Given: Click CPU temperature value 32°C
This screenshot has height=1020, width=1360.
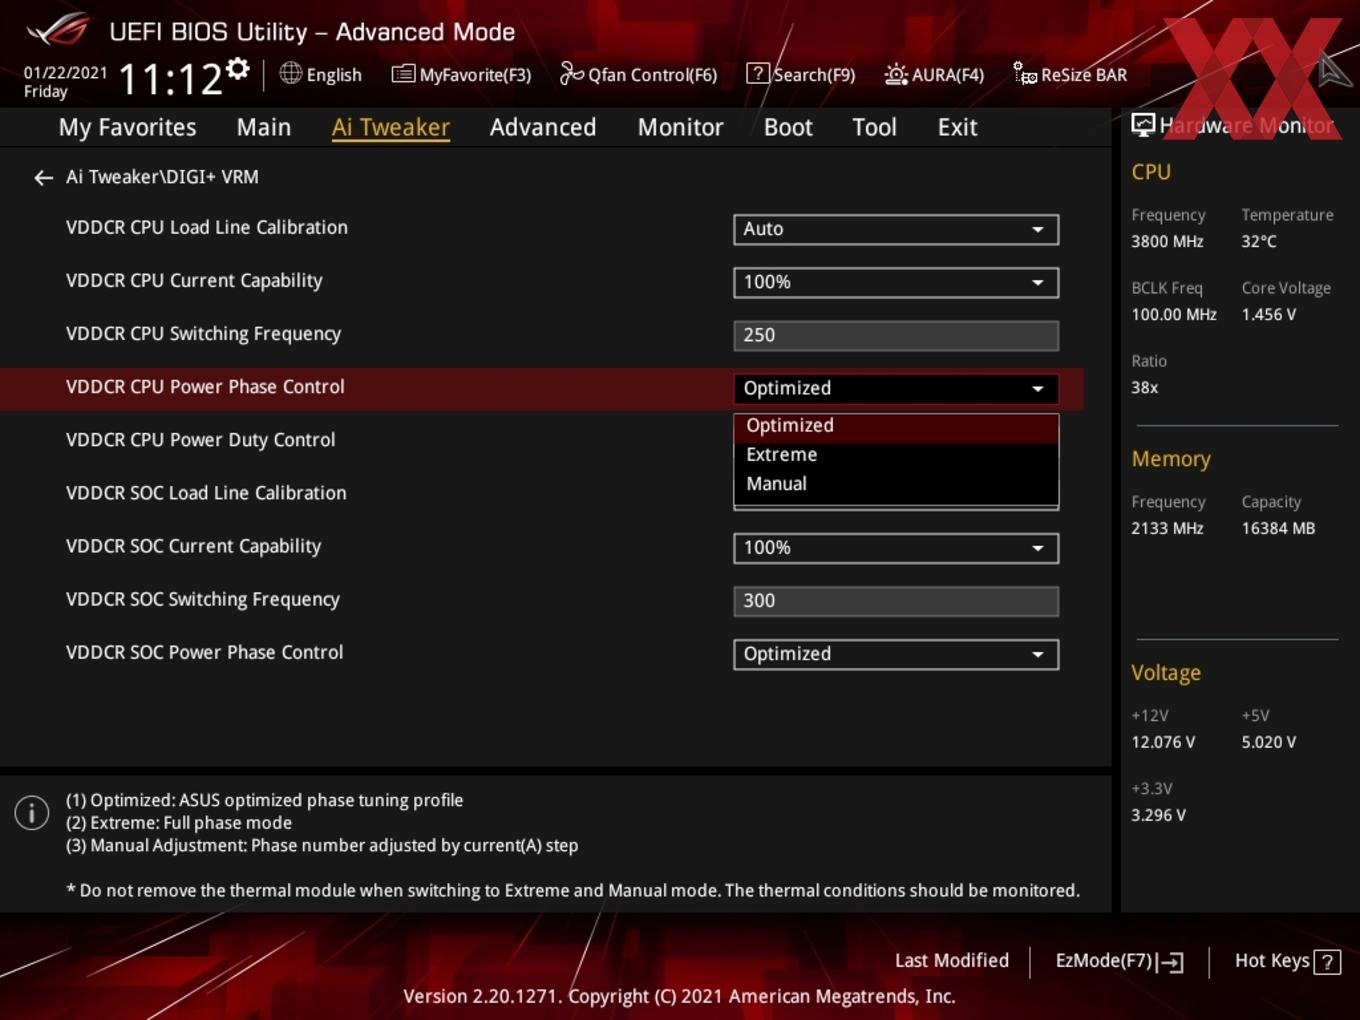Looking at the screenshot, I should coord(1259,241).
